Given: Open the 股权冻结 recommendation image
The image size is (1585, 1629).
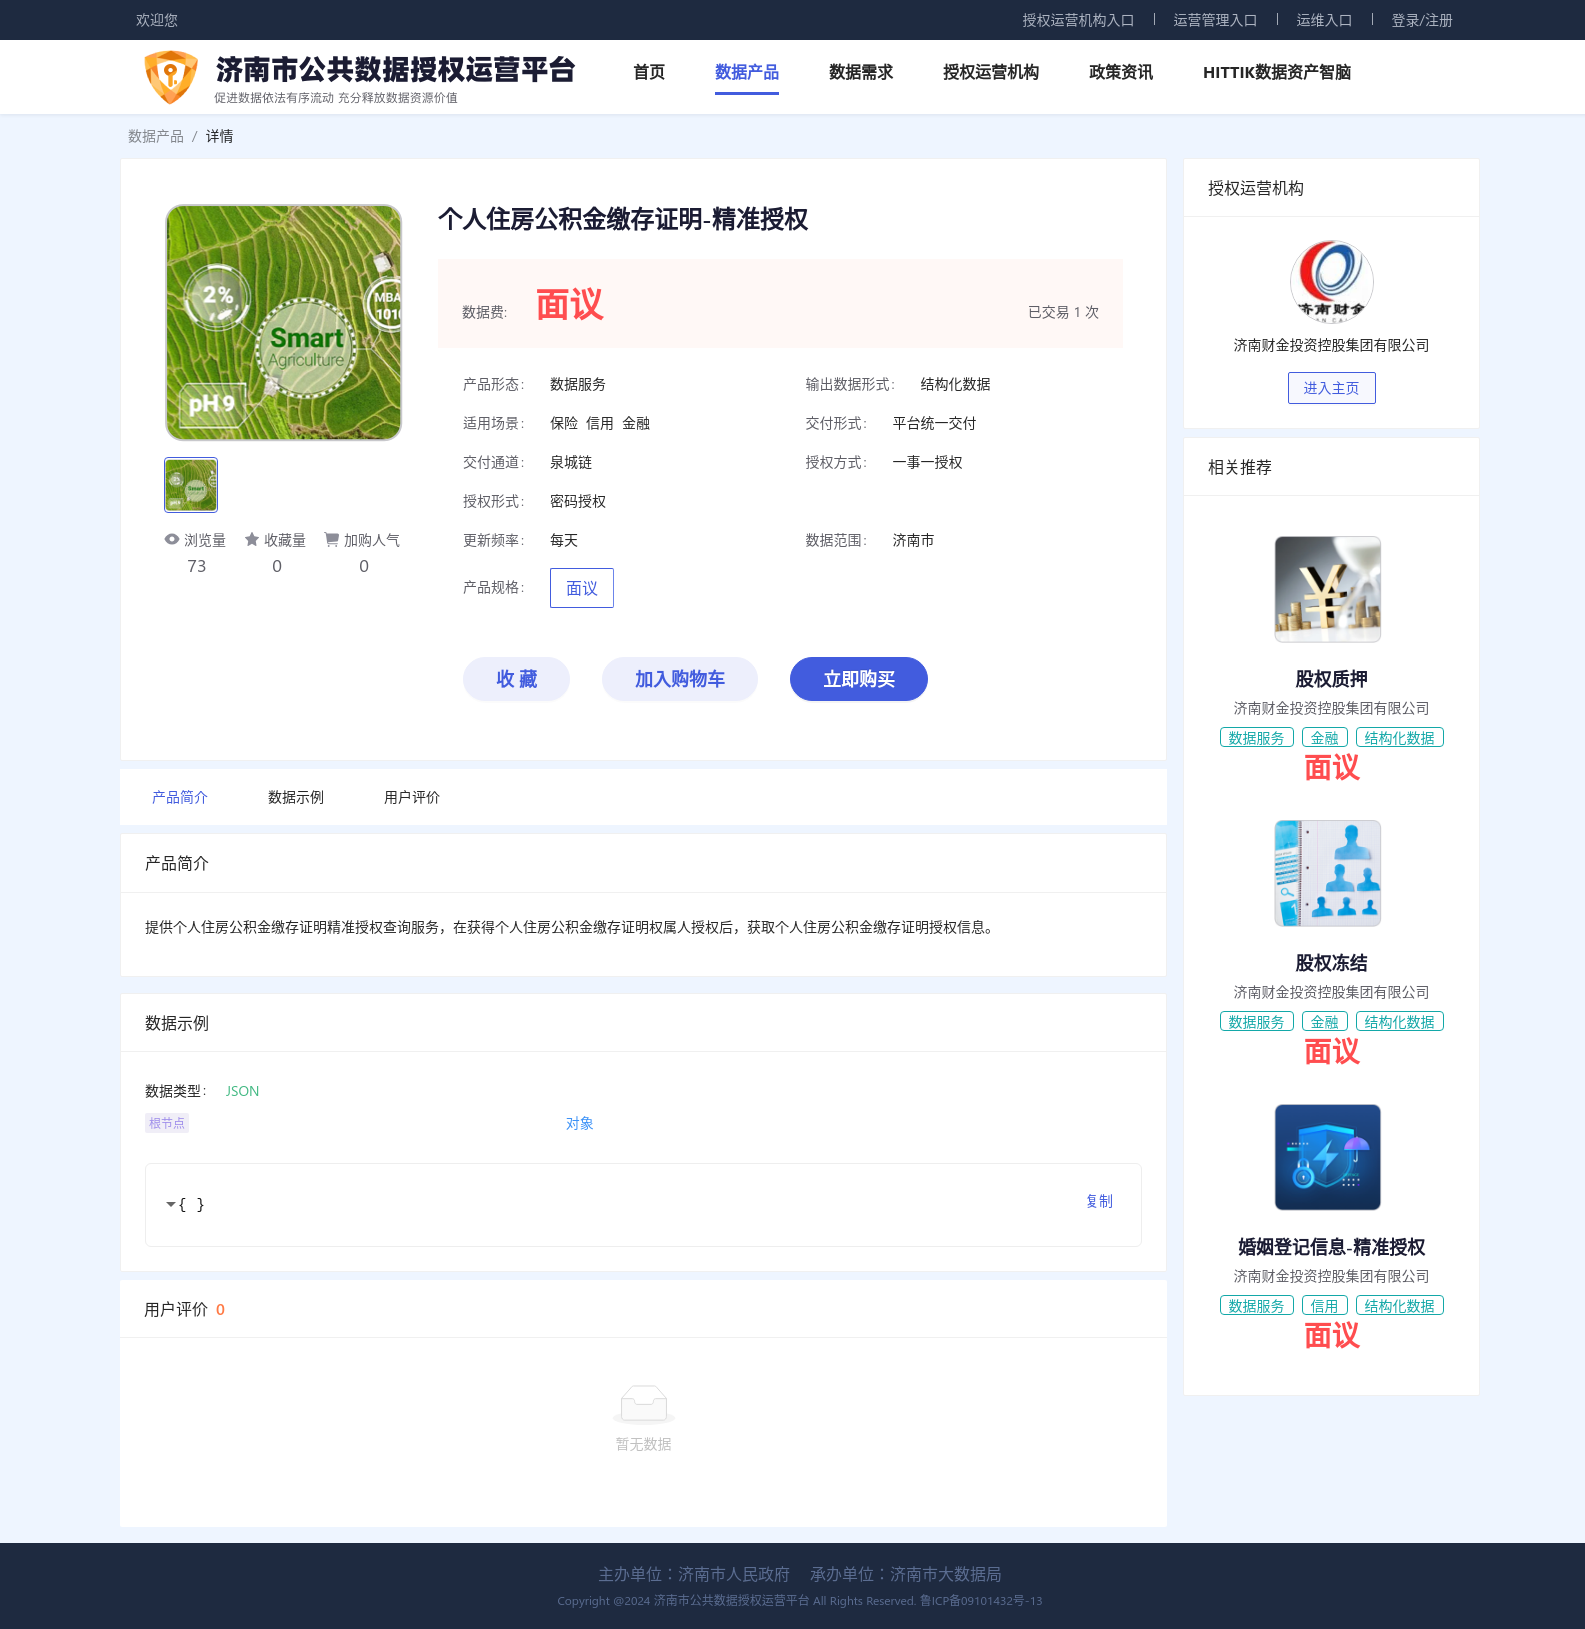Looking at the screenshot, I should coord(1328,873).
